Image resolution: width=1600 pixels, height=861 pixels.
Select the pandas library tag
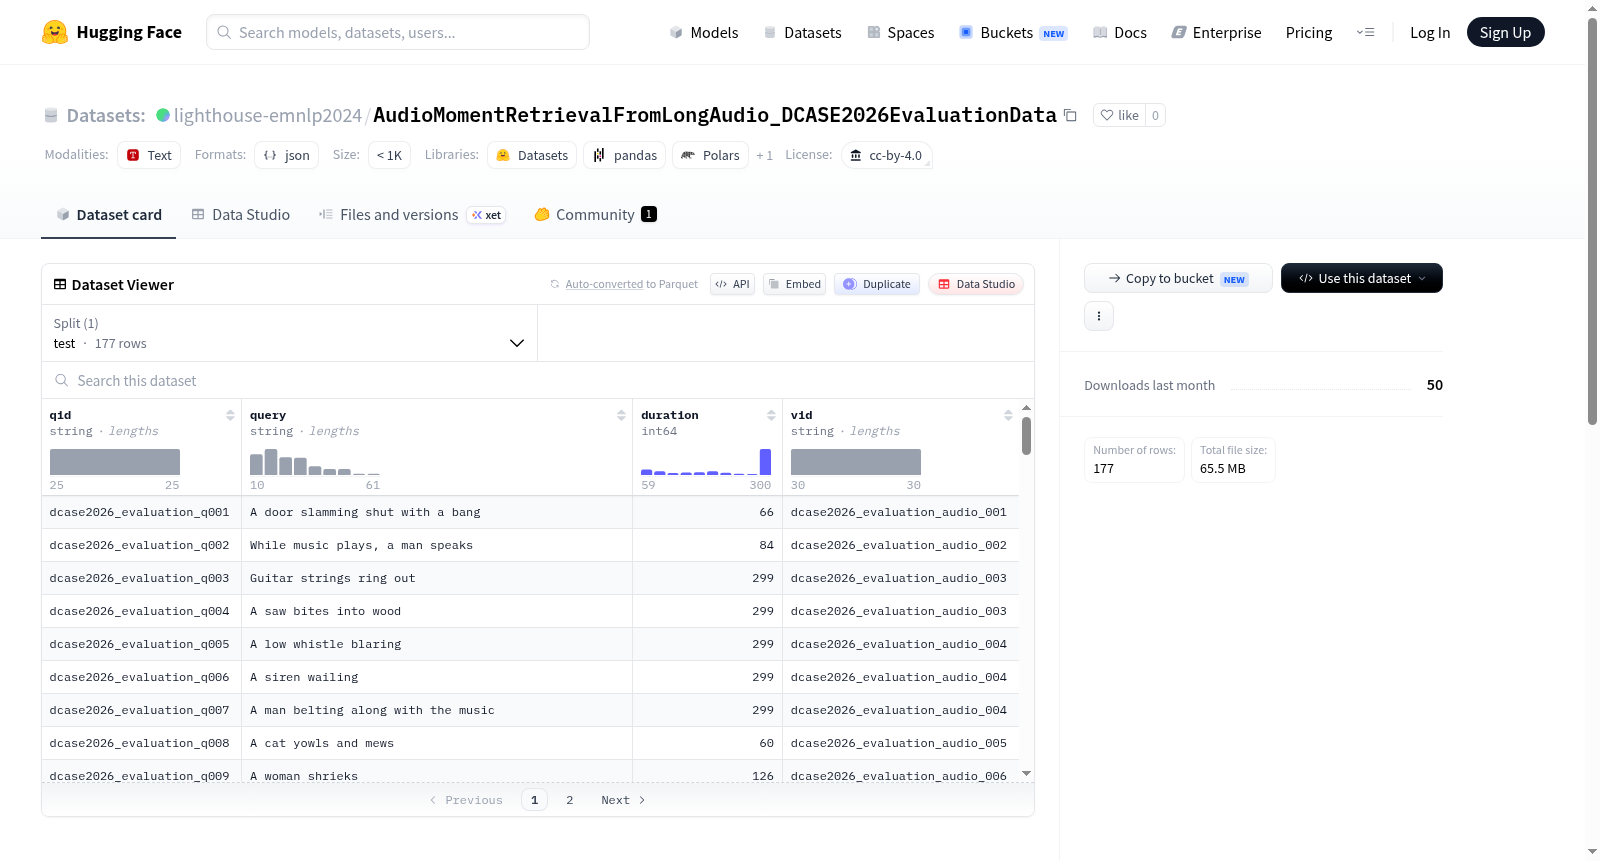(624, 155)
